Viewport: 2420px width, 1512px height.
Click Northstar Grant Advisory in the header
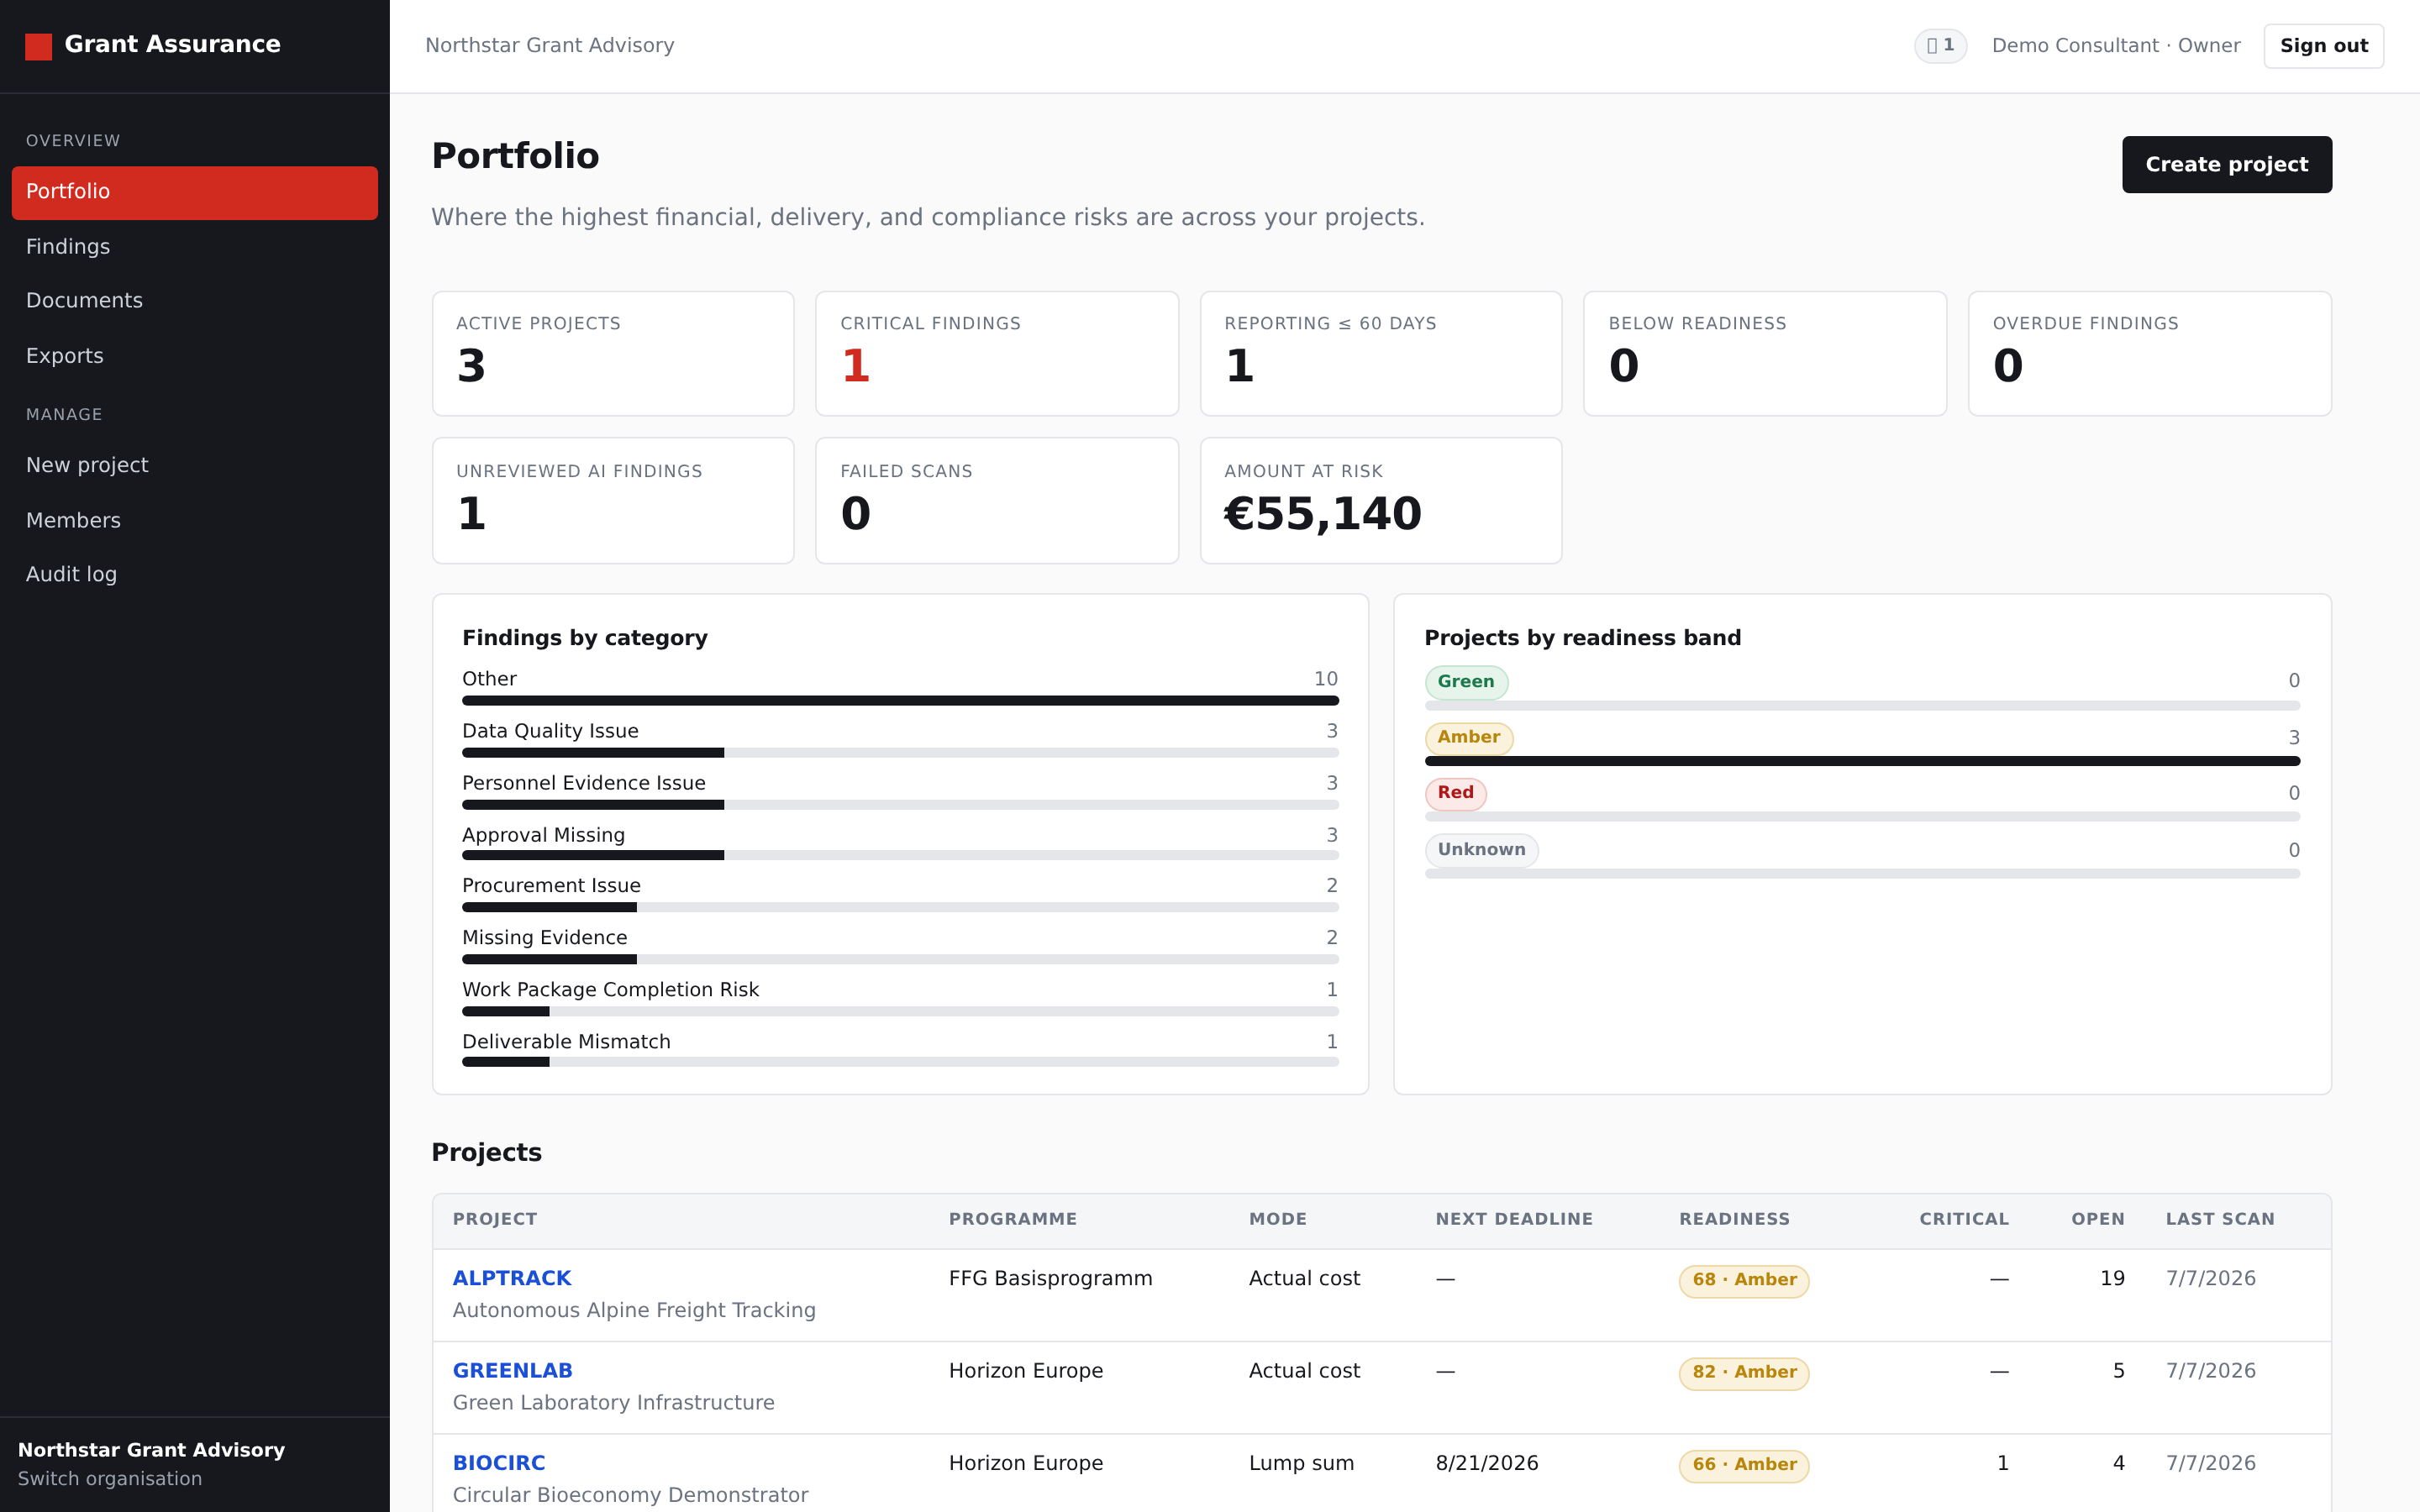click(549, 46)
